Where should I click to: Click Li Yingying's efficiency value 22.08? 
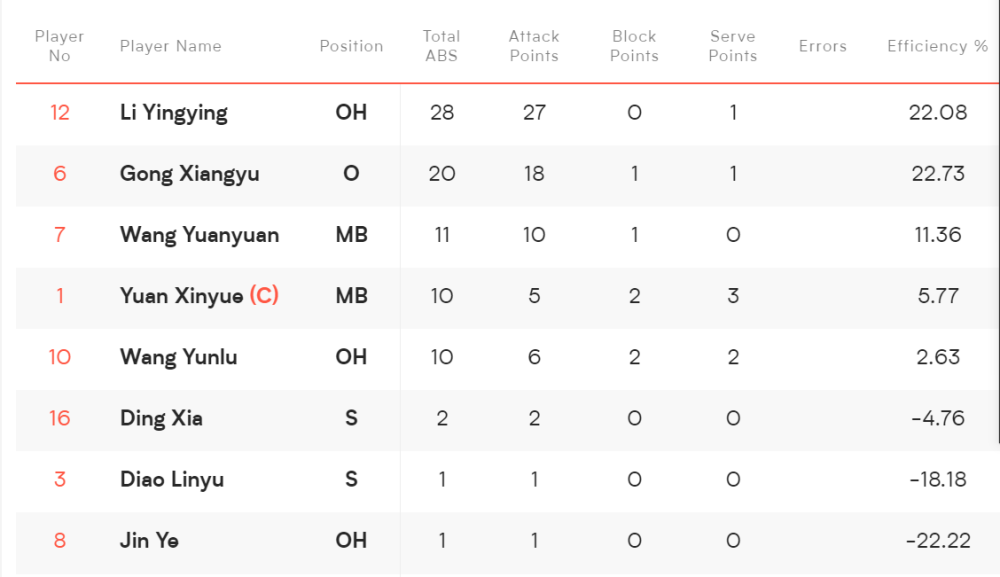938,113
